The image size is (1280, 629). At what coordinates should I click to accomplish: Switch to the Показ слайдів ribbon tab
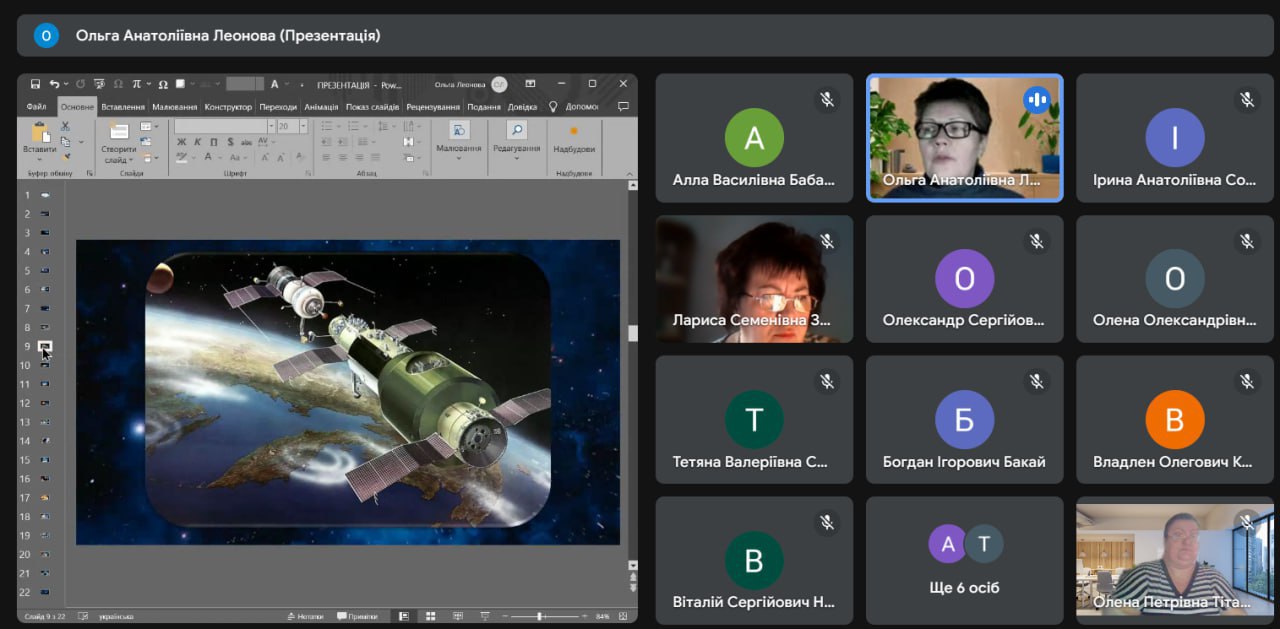click(373, 107)
